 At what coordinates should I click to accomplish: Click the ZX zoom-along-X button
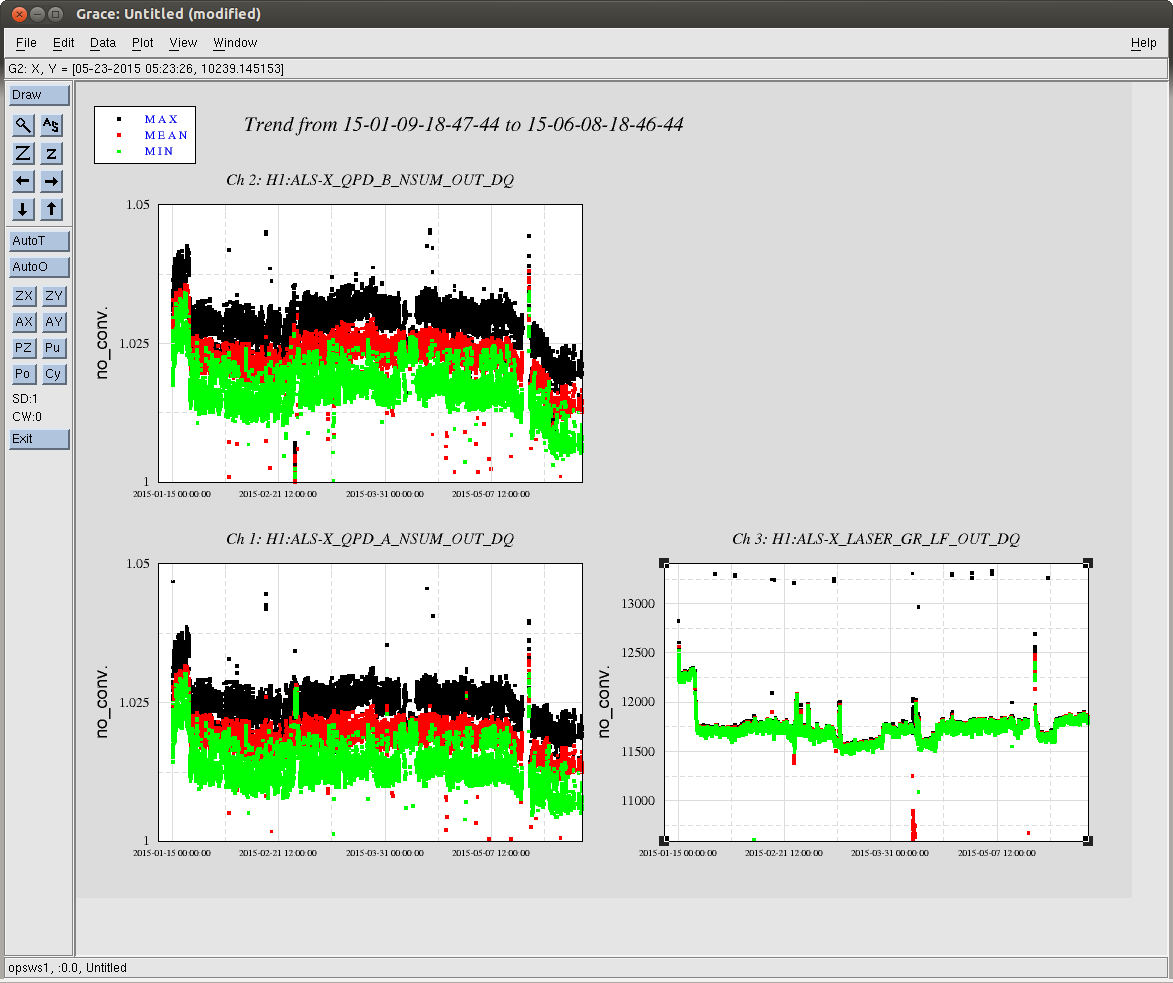pyautogui.click(x=24, y=296)
